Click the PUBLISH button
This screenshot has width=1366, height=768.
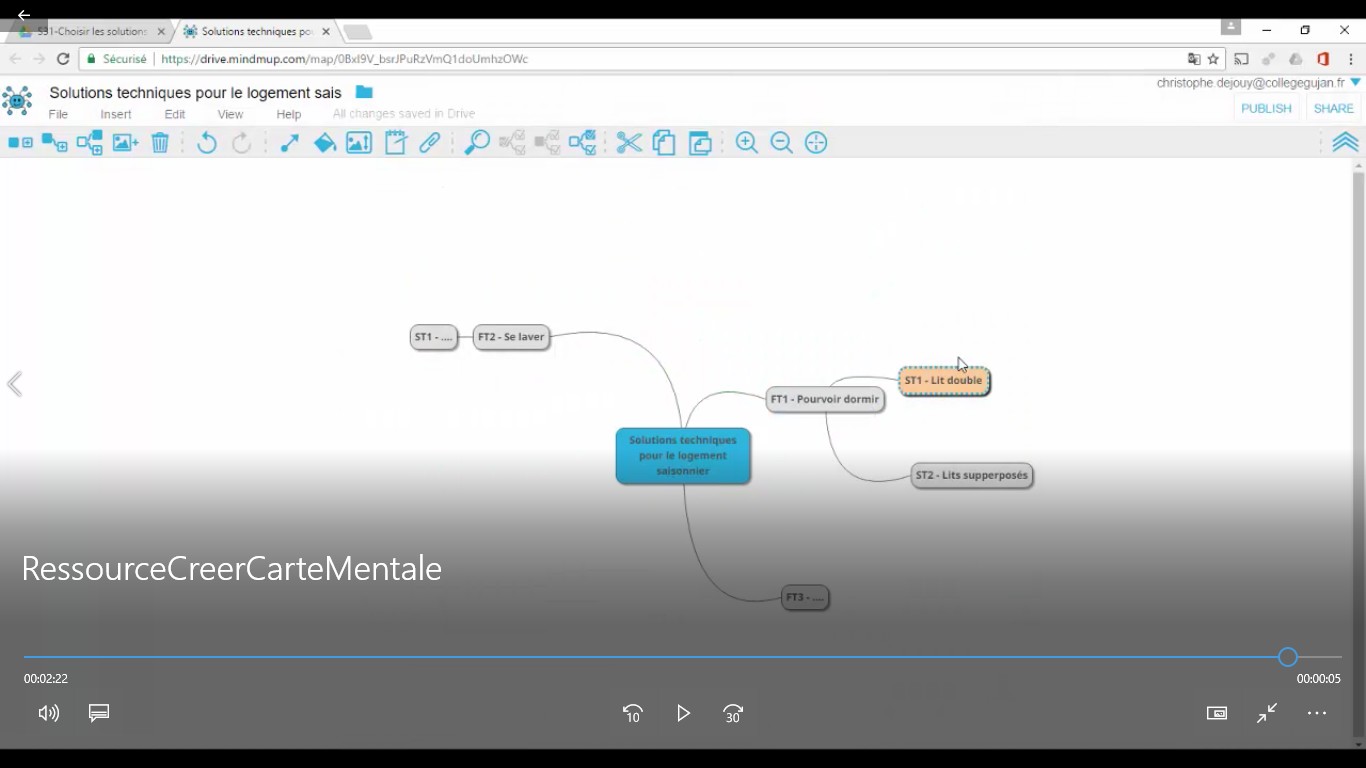coord(1266,108)
